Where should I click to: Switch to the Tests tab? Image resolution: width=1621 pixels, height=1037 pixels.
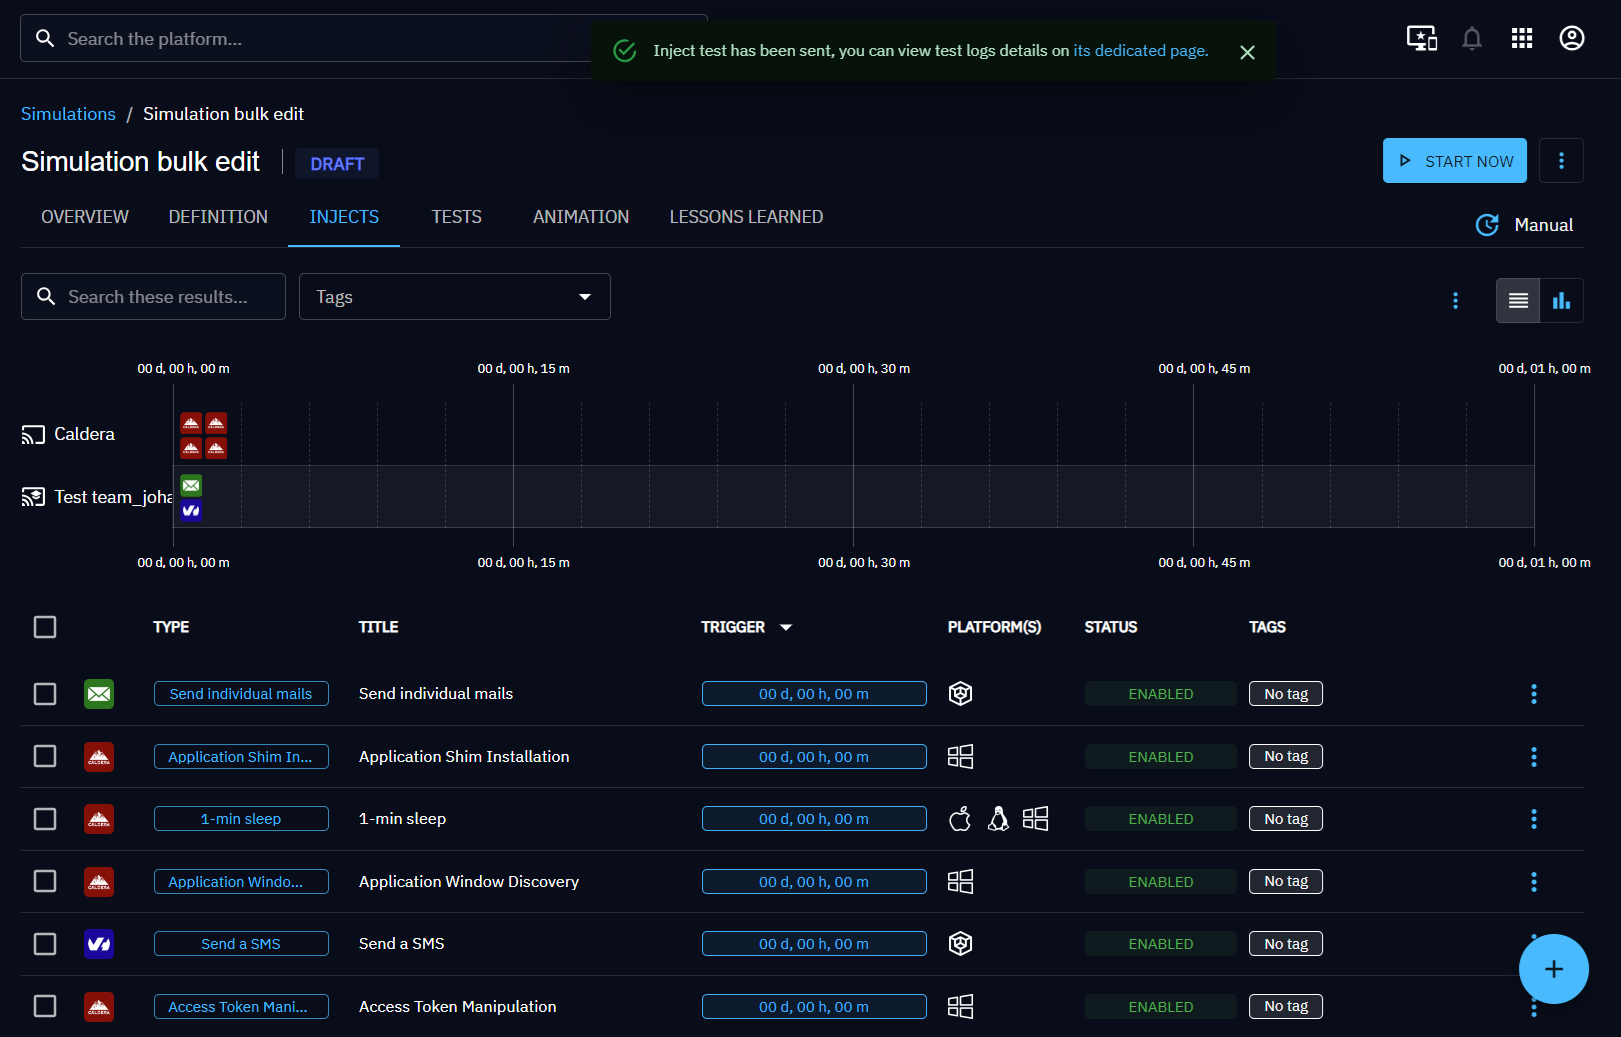click(456, 217)
